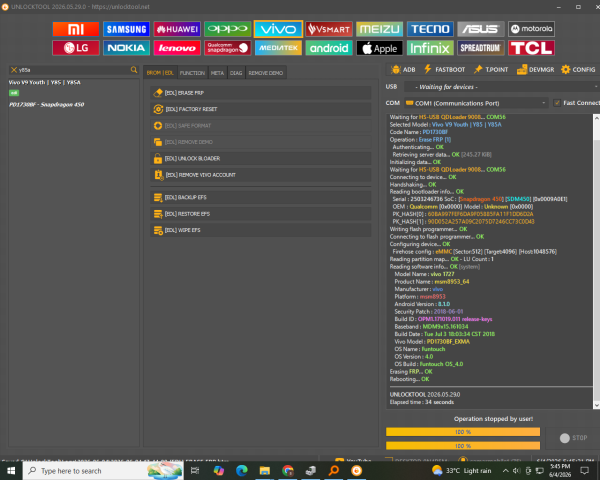Select the Lenovo brand logo
This screenshot has width=600, height=480.
pyautogui.click(x=177, y=48)
